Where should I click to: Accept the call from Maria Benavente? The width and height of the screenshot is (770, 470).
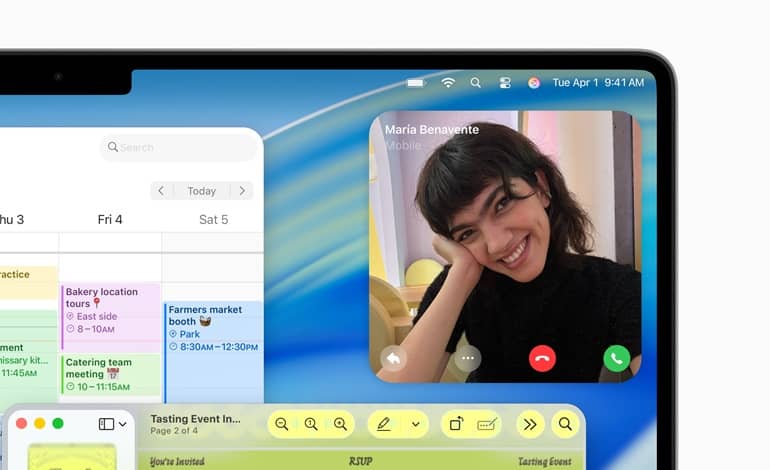pyautogui.click(x=617, y=359)
